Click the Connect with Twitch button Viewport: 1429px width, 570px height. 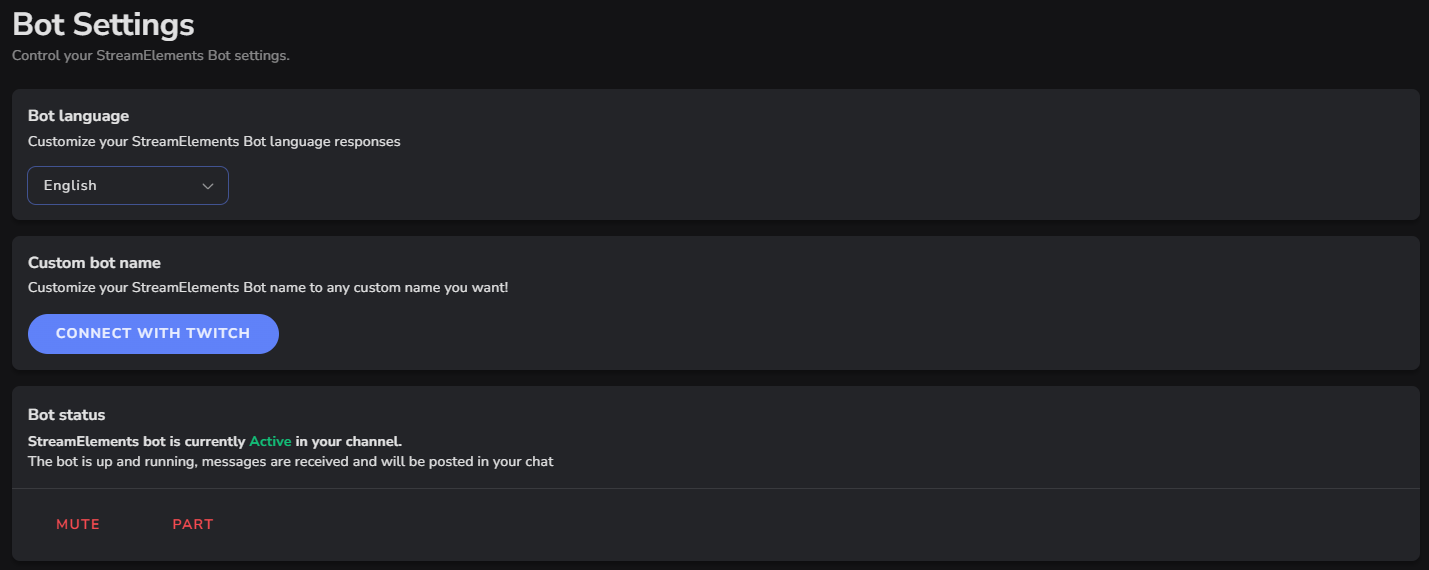[153, 334]
